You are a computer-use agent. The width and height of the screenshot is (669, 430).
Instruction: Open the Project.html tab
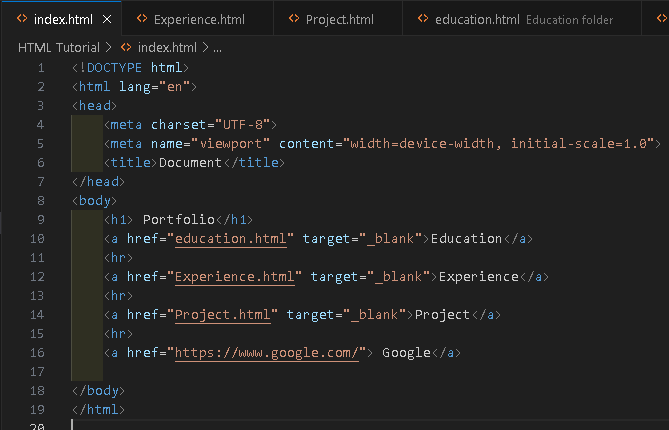(338, 20)
